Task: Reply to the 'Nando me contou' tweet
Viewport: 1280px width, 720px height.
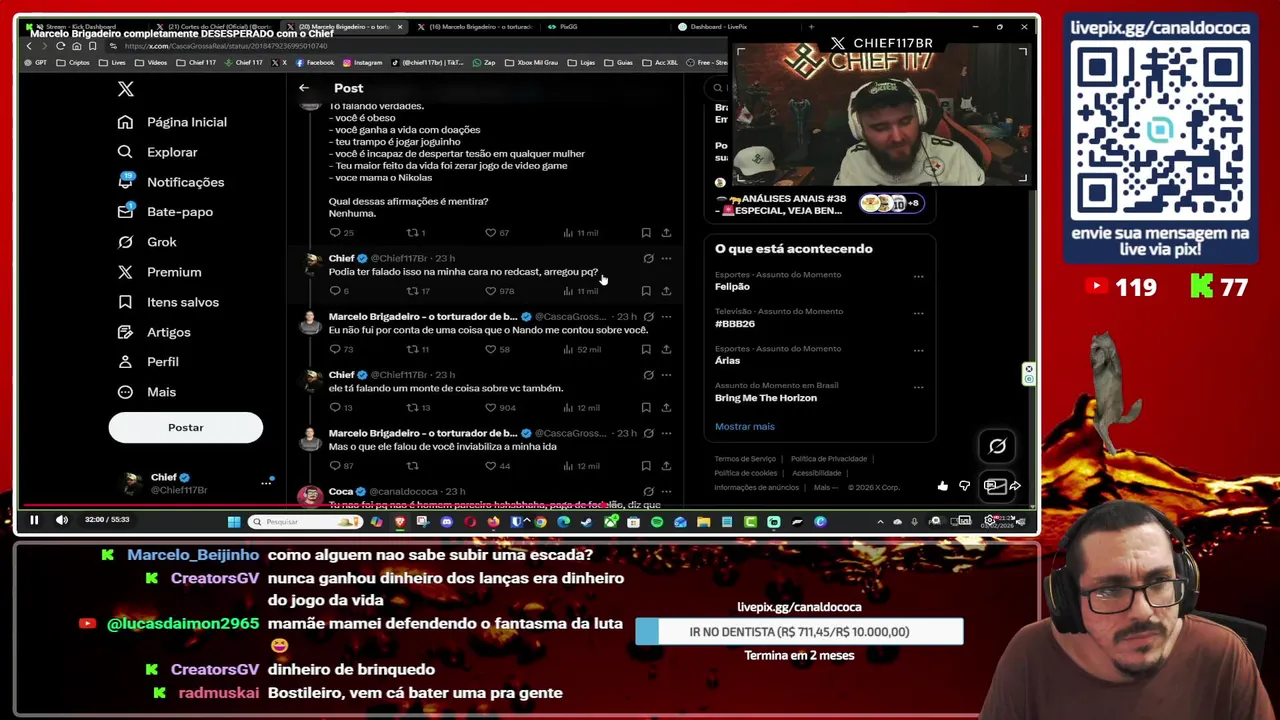Action: click(335, 349)
